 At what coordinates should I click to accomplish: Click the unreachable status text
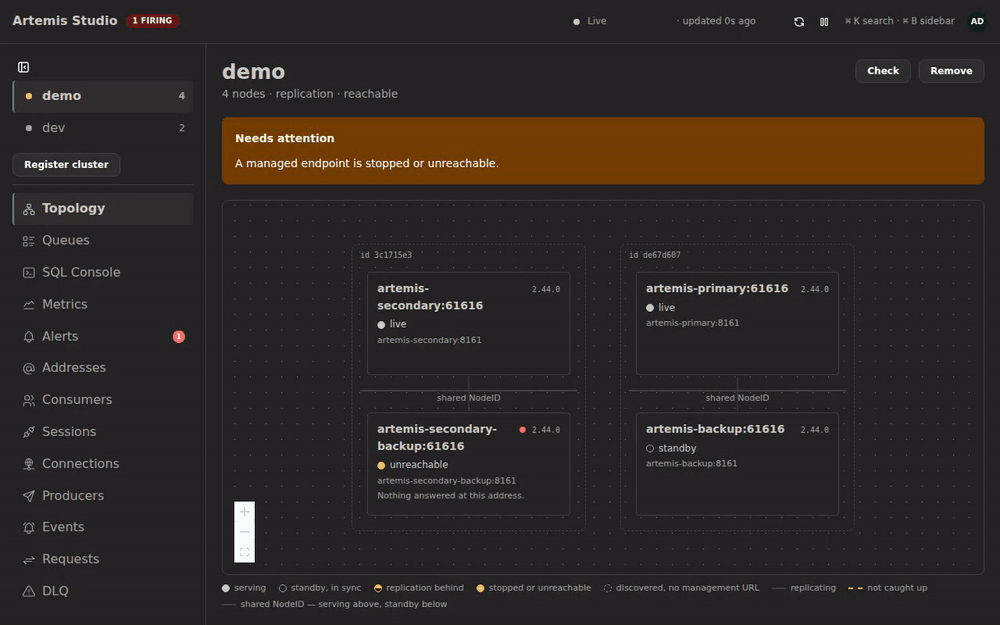418,465
